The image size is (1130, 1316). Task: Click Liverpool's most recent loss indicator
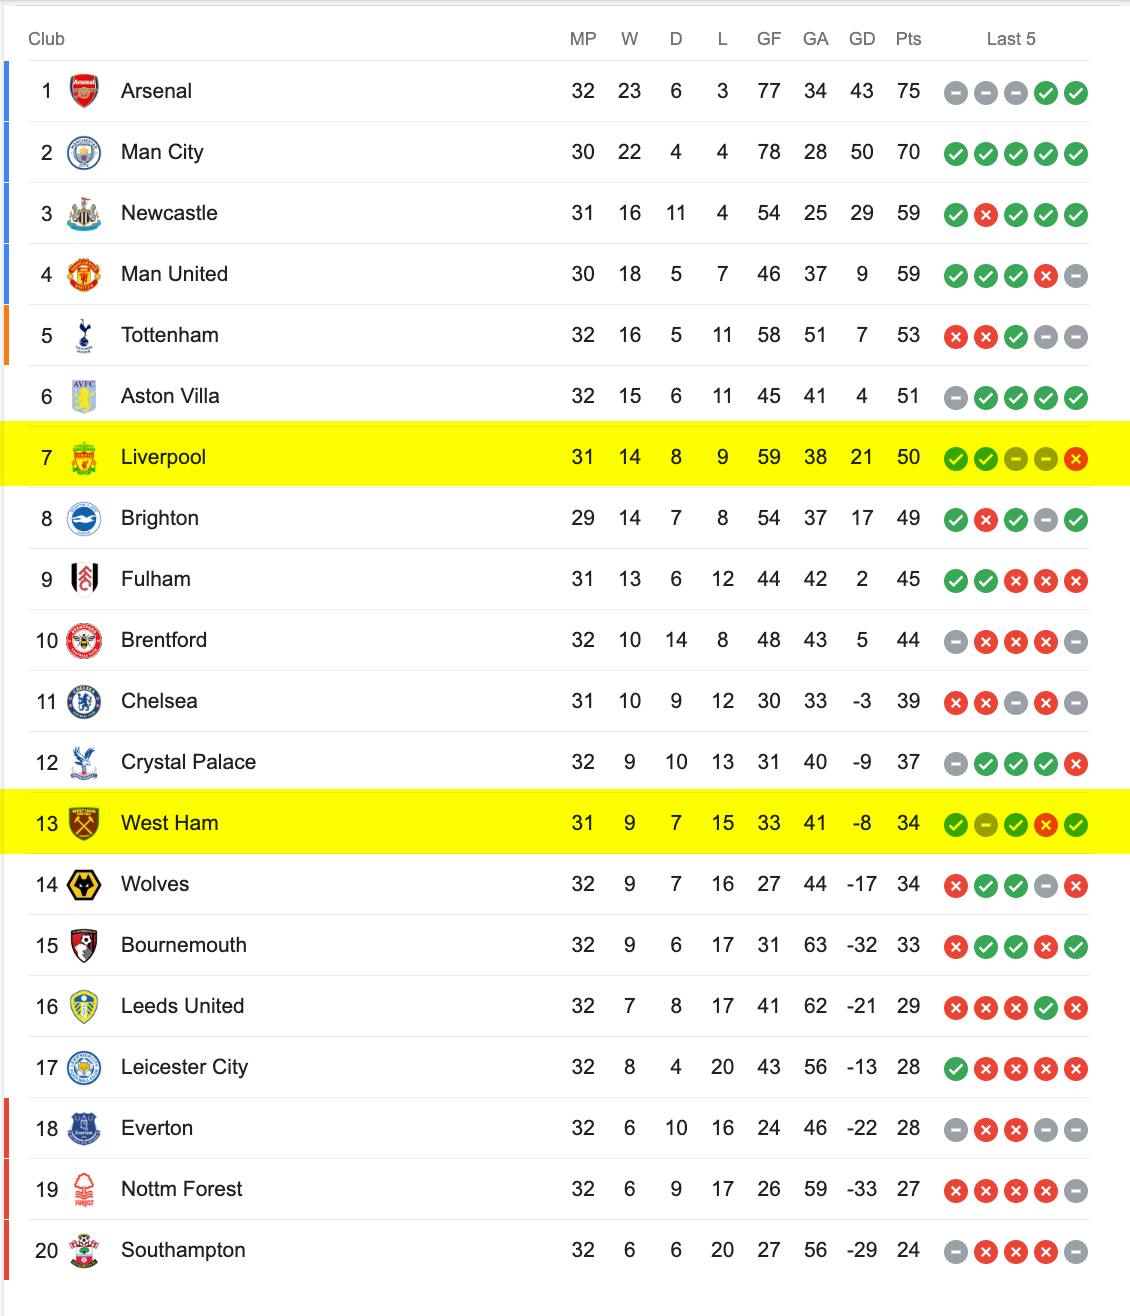tap(1076, 459)
